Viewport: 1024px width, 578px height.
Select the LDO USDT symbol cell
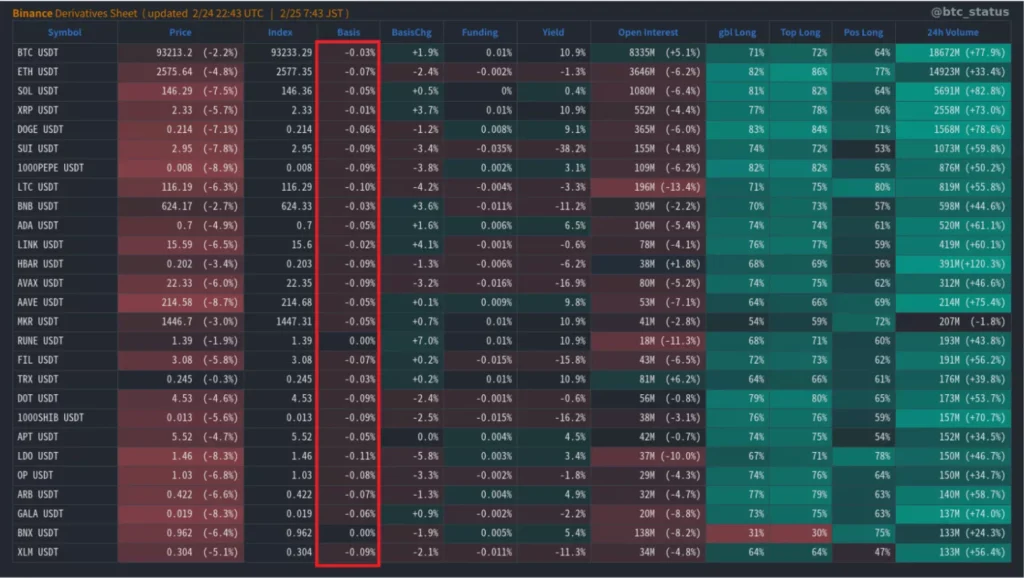pyautogui.click(x=65, y=456)
